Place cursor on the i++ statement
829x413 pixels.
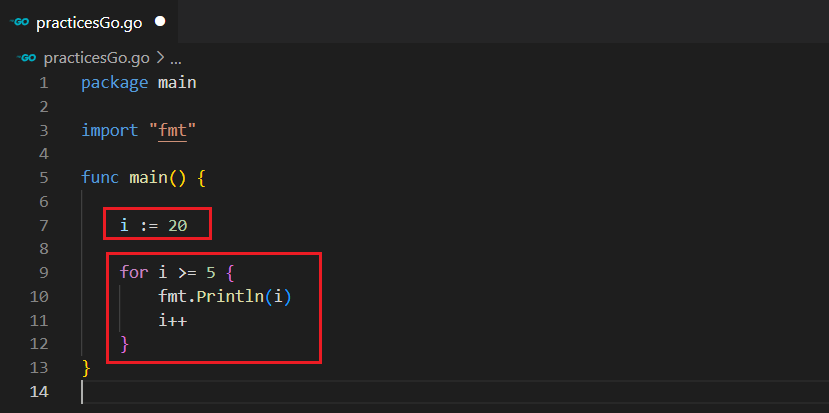172,321
